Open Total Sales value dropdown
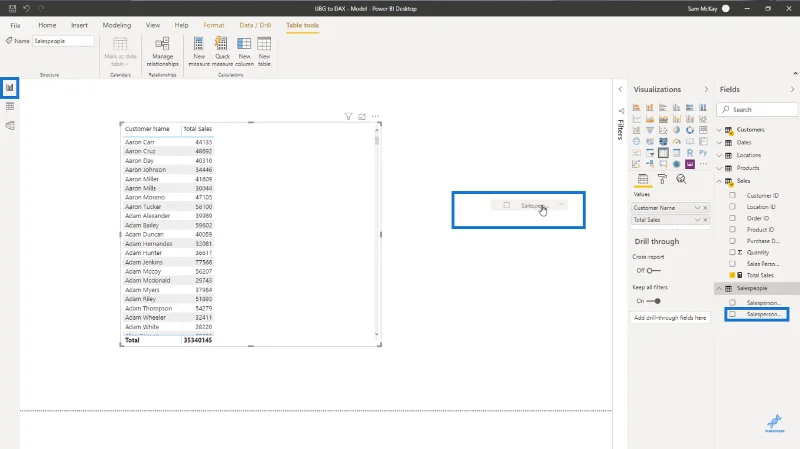The width and height of the screenshot is (800, 449). click(x=697, y=220)
